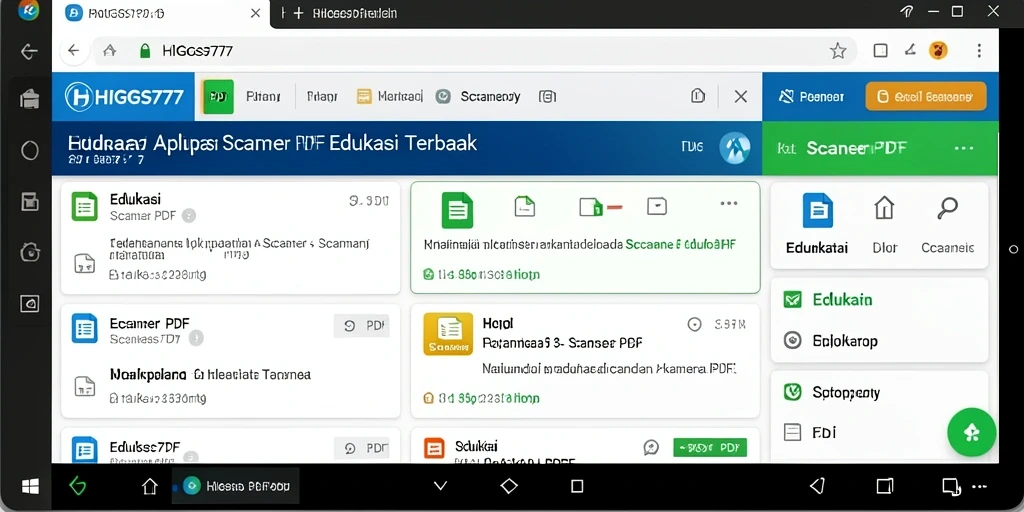Click the clock icon in Hojol card

pyautogui.click(x=695, y=323)
